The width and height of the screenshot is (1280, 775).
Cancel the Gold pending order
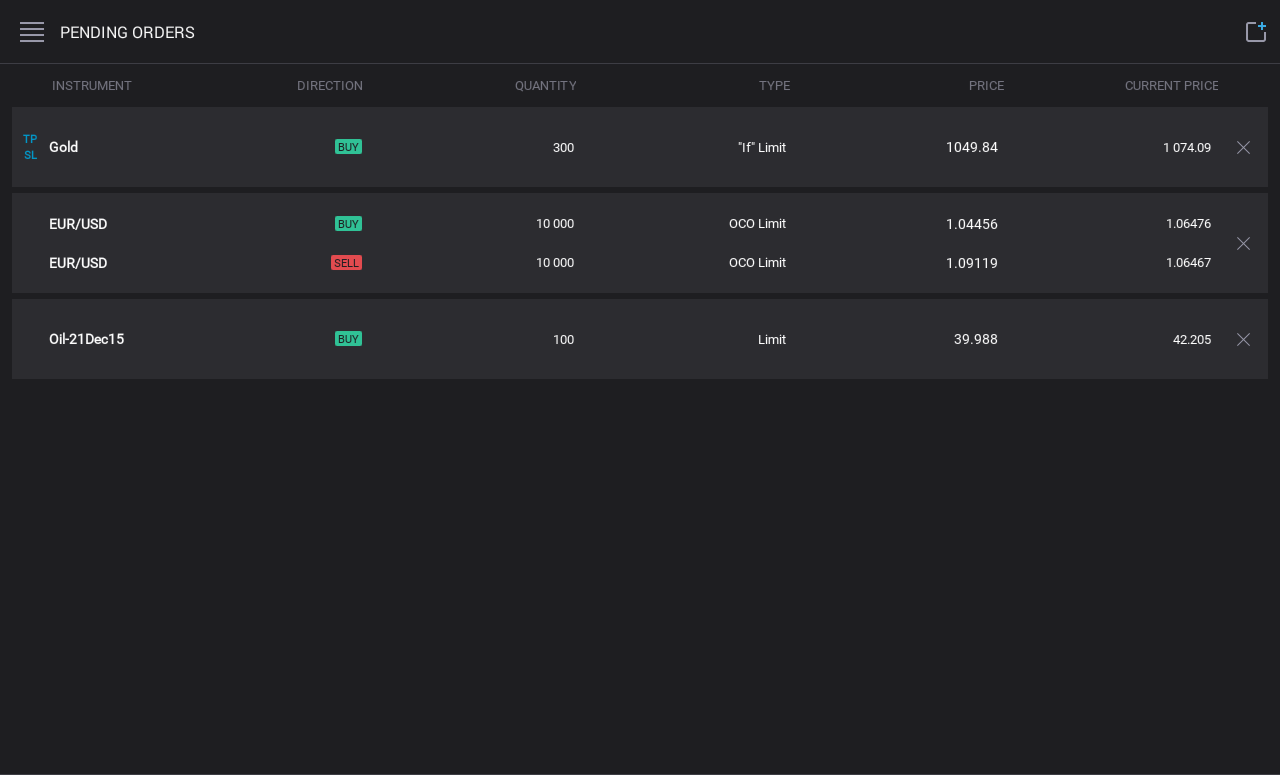click(x=1243, y=147)
